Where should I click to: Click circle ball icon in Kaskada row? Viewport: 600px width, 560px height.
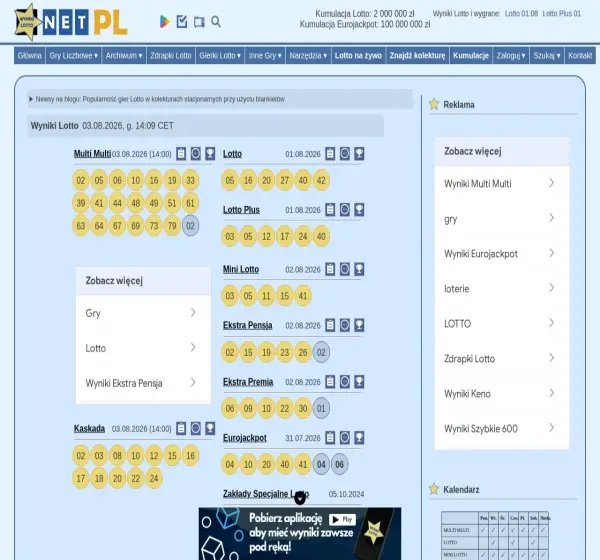(x=196, y=428)
